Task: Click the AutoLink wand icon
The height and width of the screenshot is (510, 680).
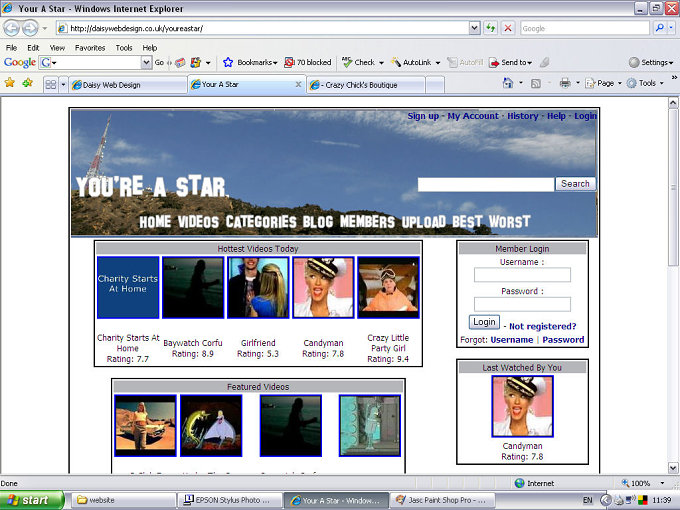Action: (x=396, y=62)
